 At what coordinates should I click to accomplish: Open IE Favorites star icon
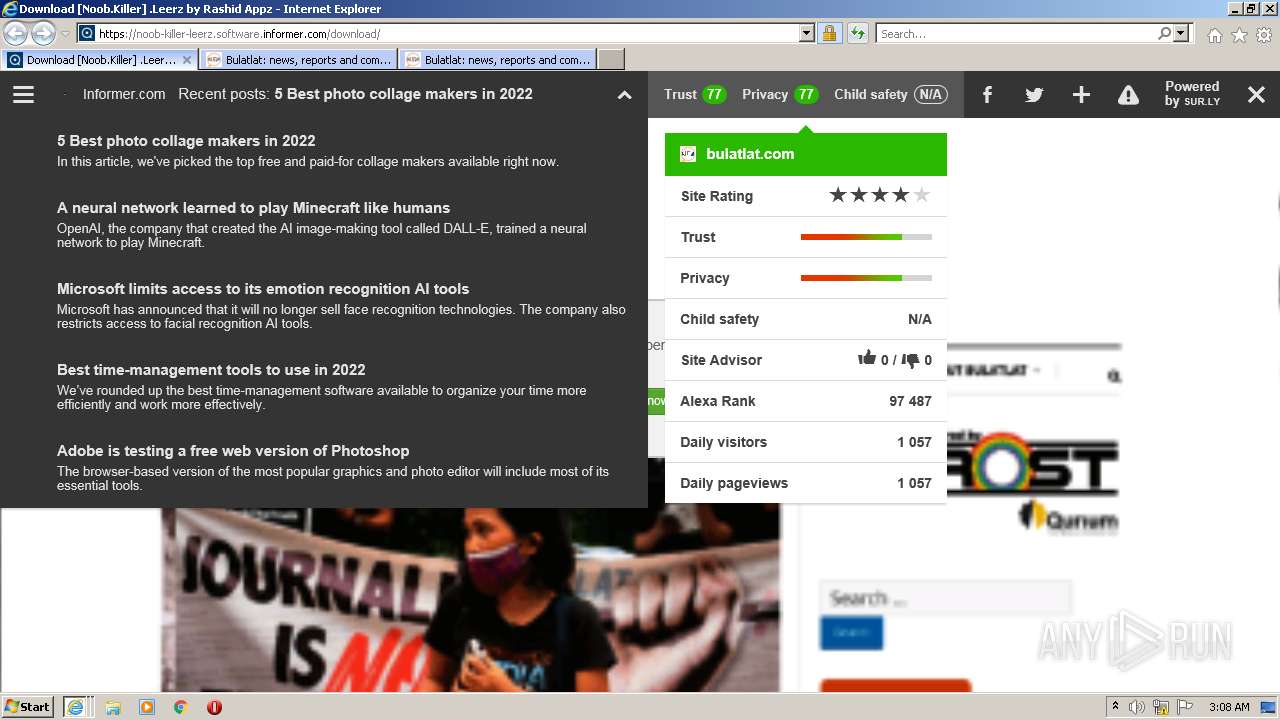[1239, 35]
